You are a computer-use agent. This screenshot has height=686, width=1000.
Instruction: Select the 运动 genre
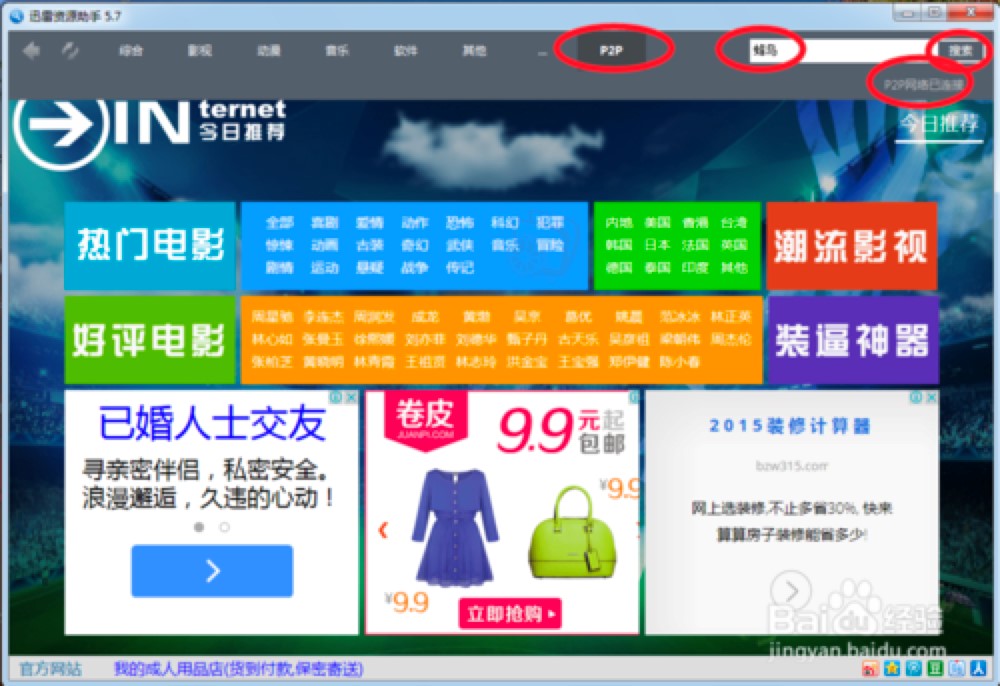point(325,268)
